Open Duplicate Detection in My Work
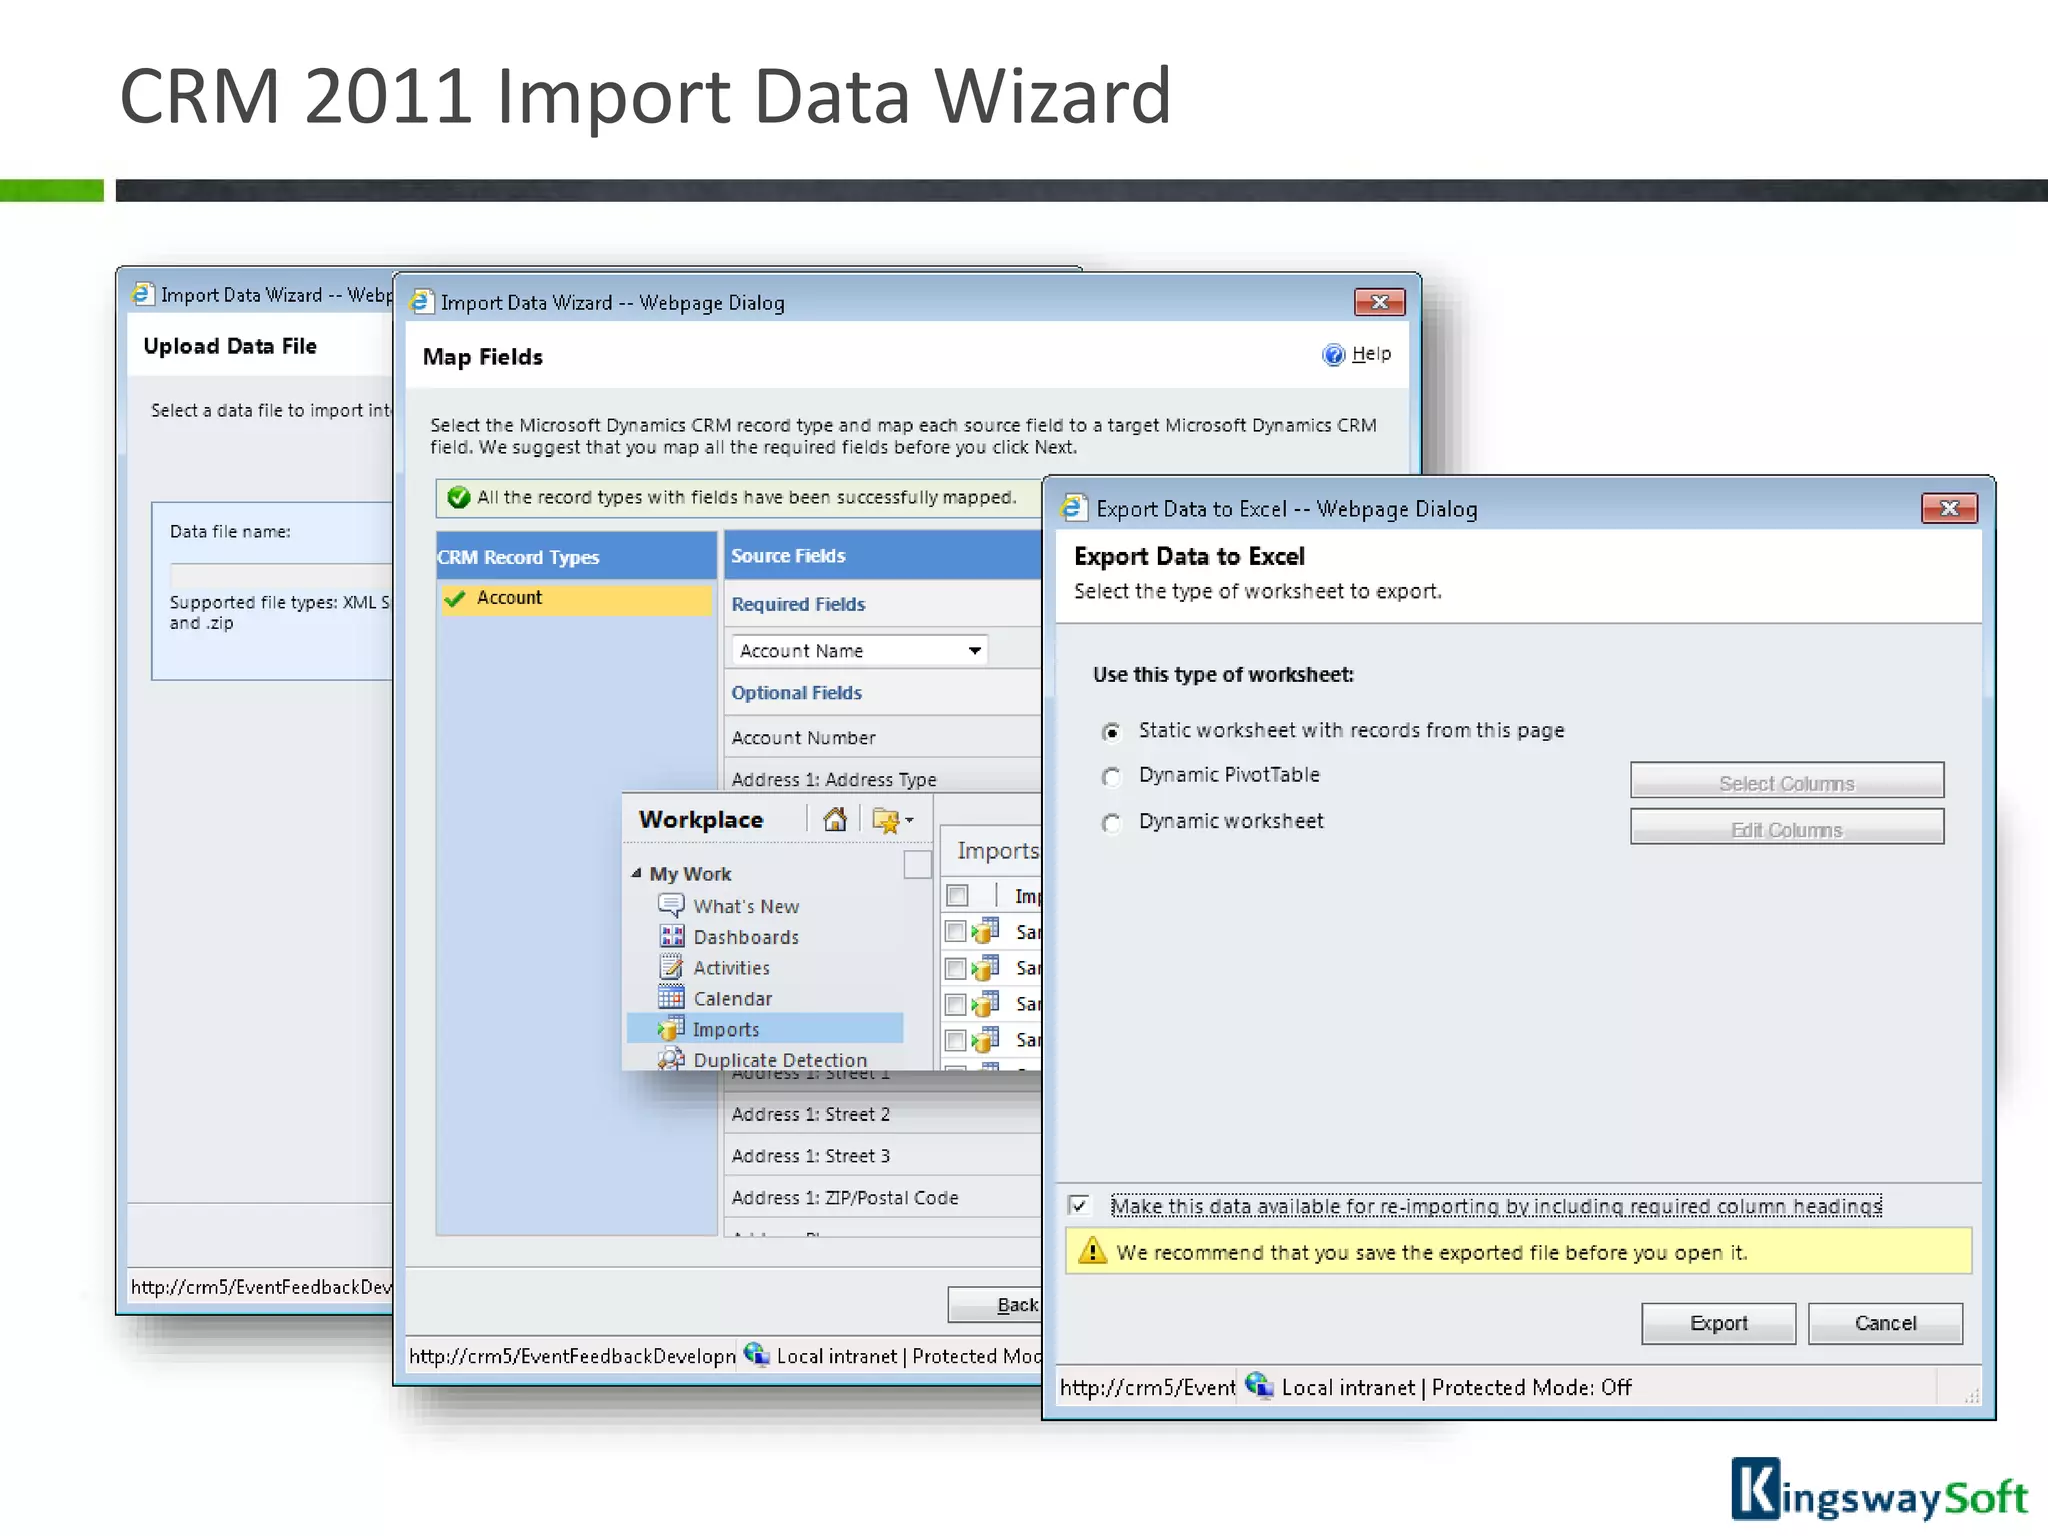 click(x=780, y=1059)
